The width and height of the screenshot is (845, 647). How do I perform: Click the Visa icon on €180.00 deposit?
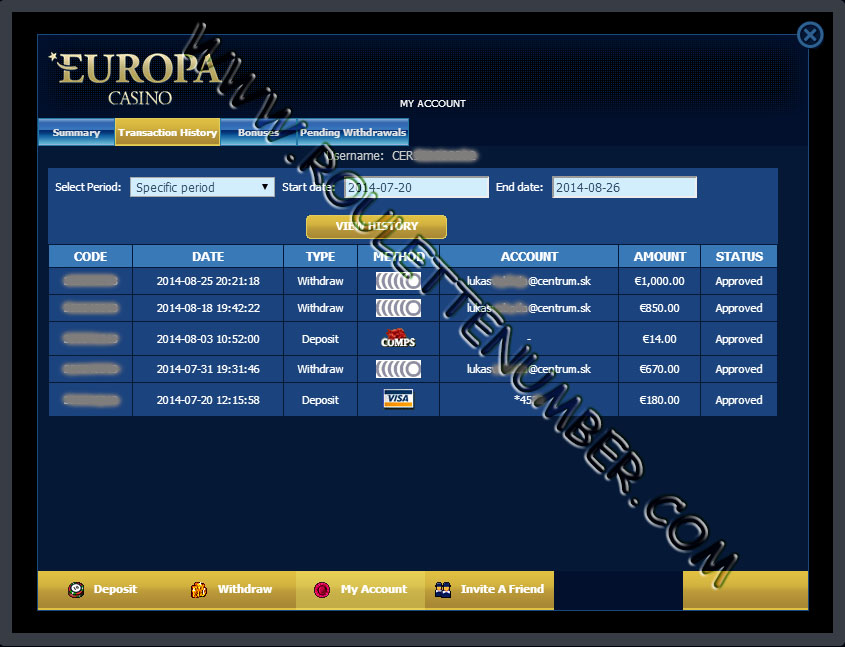click(398, 399)
